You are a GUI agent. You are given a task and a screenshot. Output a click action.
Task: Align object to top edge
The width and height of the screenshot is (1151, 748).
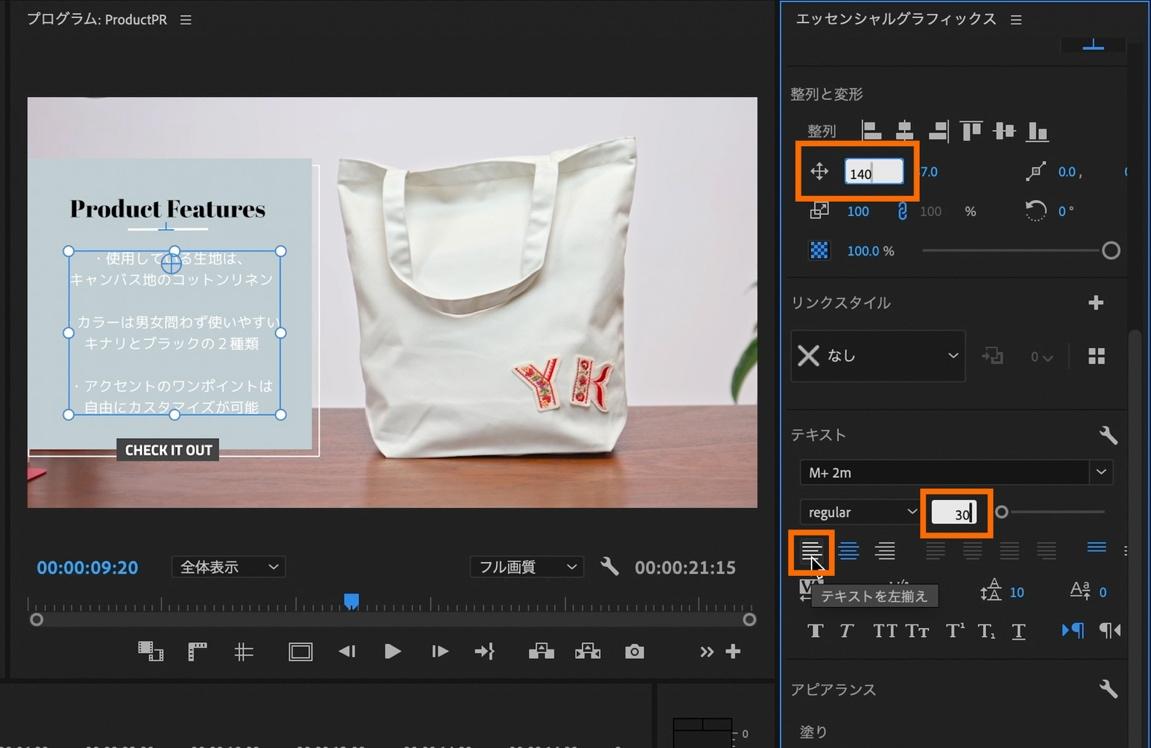pyautogui.click(x=971, y=131)
